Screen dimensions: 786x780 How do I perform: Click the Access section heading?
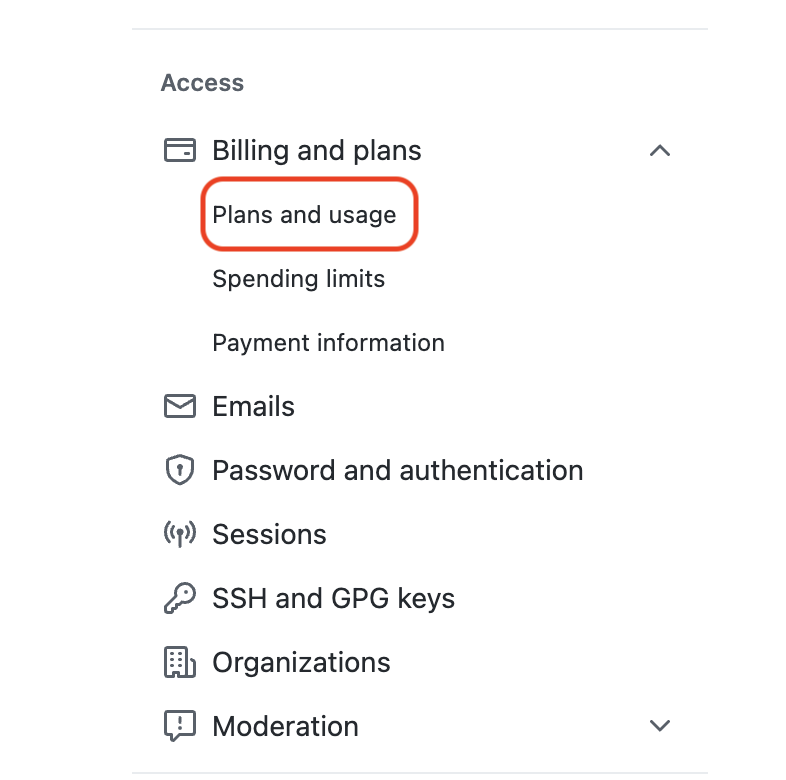click(x=202, y=83)
